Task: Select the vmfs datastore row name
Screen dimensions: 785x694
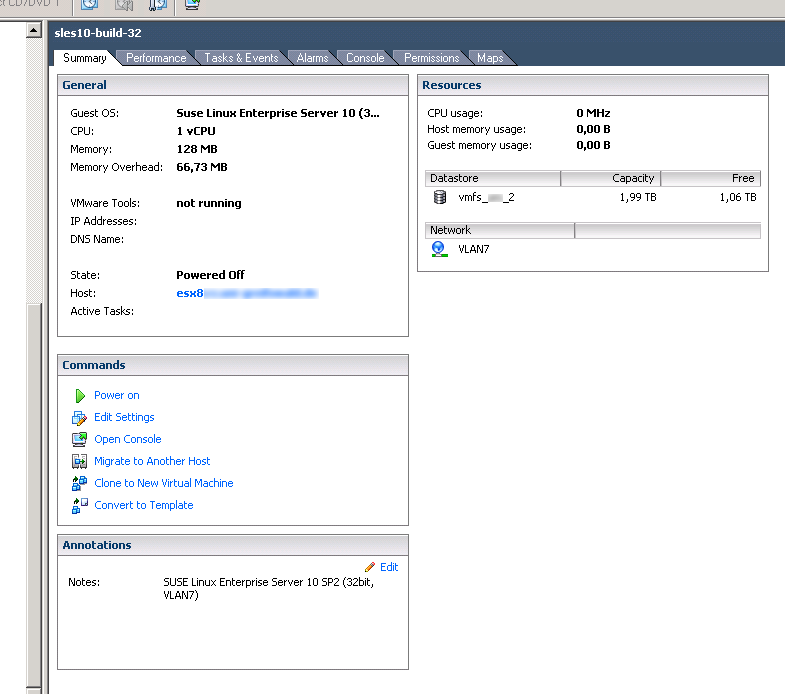Action: pos(486,197)
